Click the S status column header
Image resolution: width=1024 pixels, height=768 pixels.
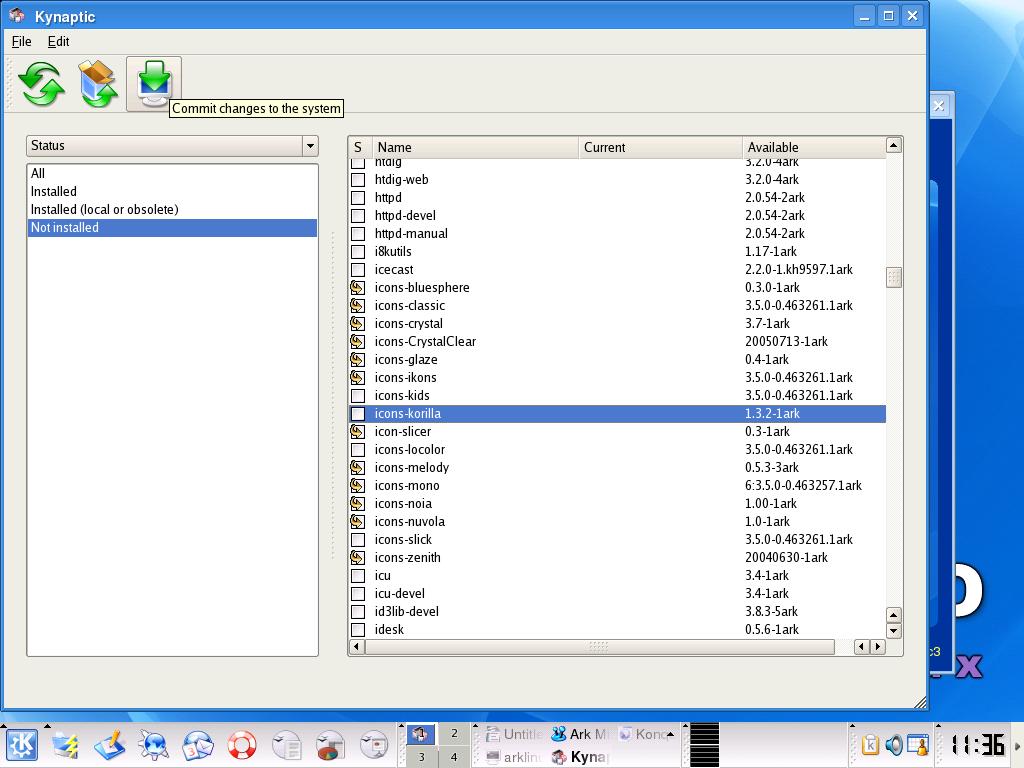360,148
